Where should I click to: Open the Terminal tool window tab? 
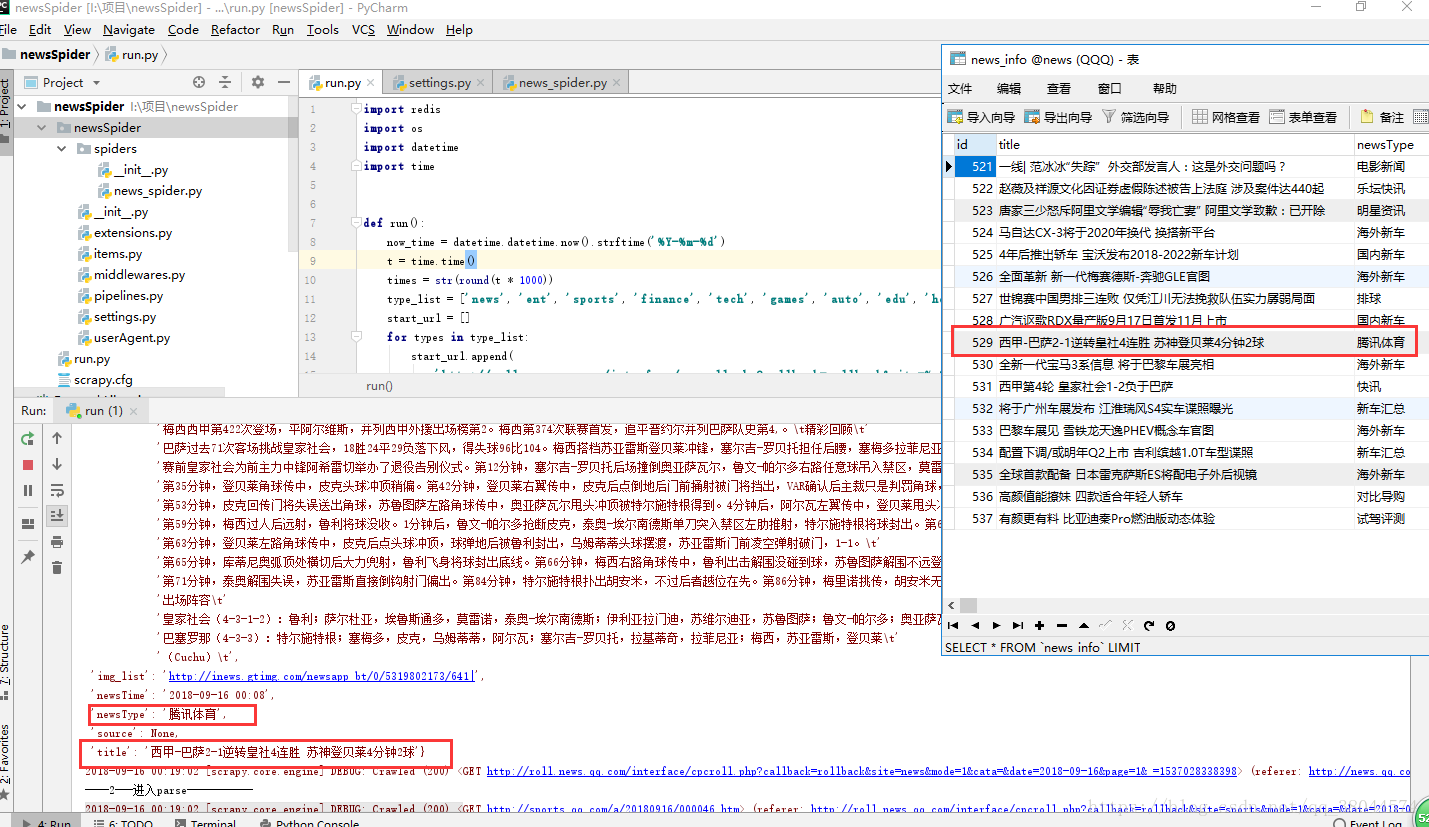point(204,823)
